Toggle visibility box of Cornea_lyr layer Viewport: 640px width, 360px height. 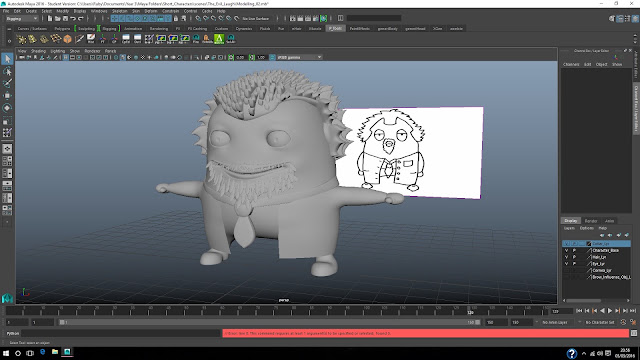click(567, 270)
